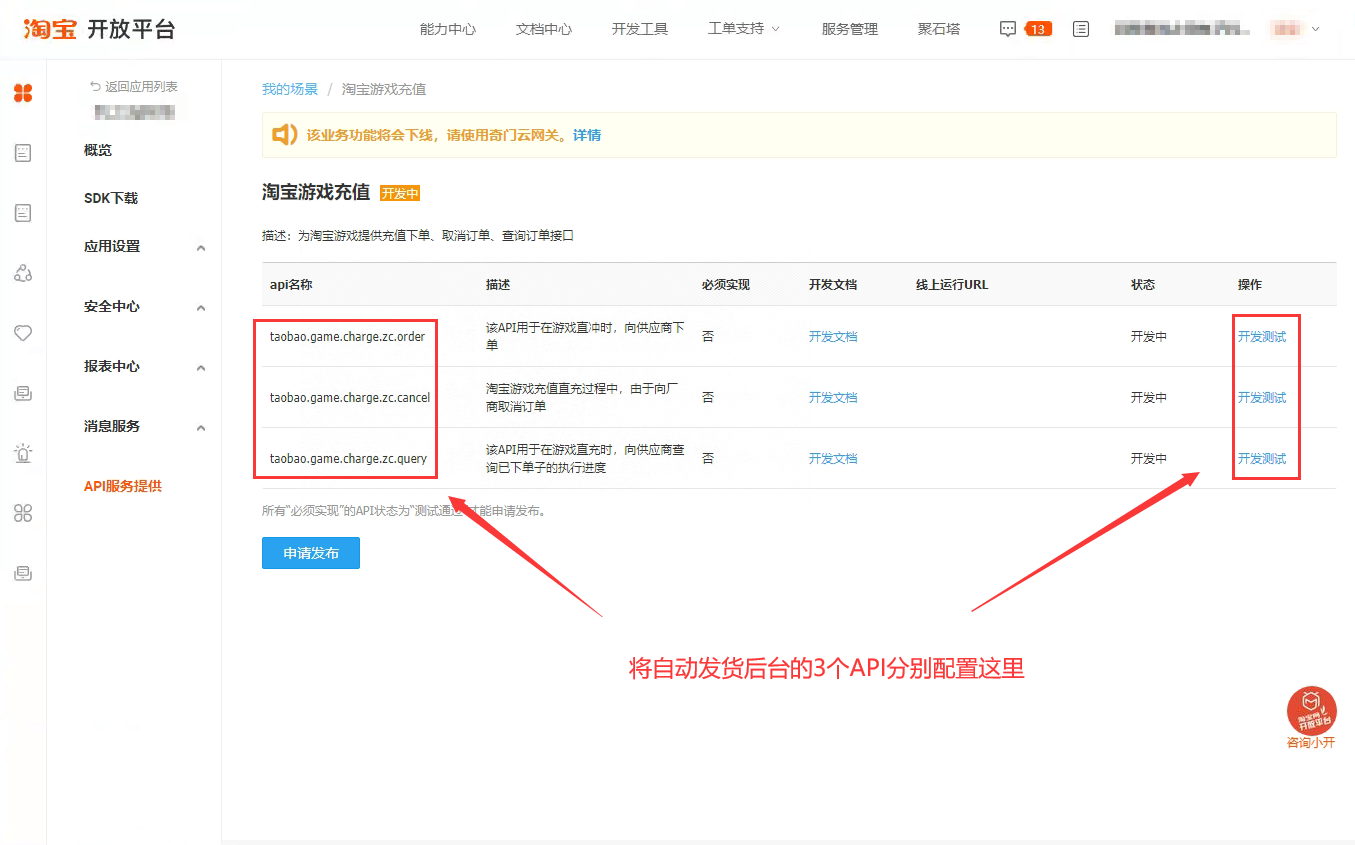Click 返回应用列表 back link
The width and height of the screenshot is (1355, 845).
click(x=134, y=87)
